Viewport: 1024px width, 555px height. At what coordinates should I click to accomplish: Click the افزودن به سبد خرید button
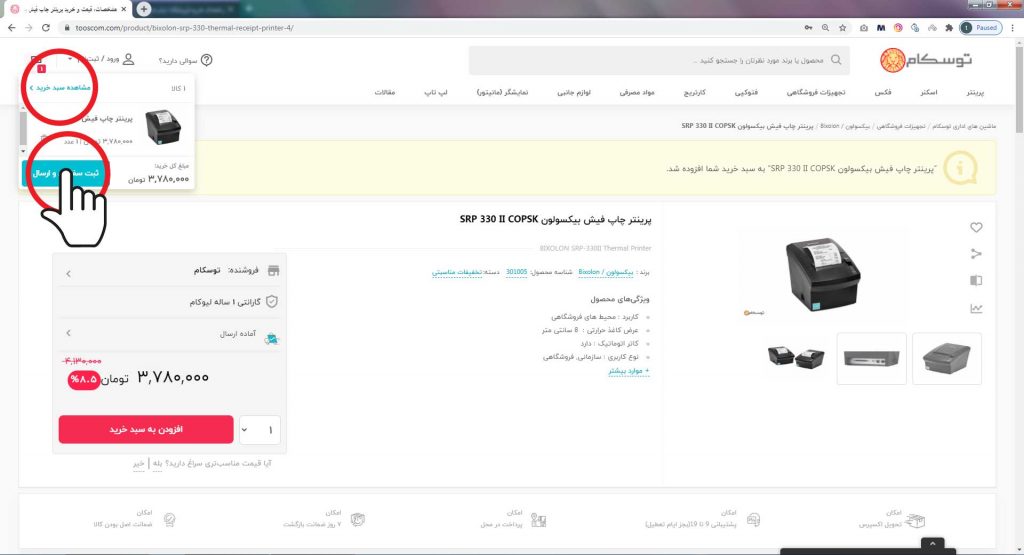click(146, 430)
